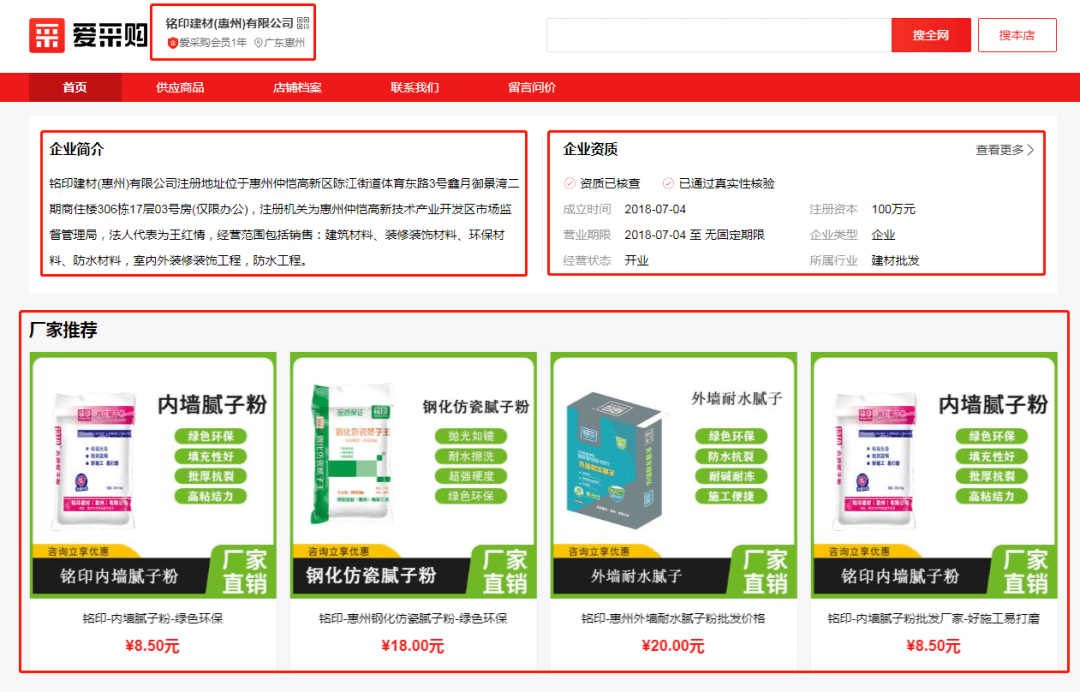Click the 搜全网 search button
The width and height of the screenshot is (1080, 692).
coord(931,35)
